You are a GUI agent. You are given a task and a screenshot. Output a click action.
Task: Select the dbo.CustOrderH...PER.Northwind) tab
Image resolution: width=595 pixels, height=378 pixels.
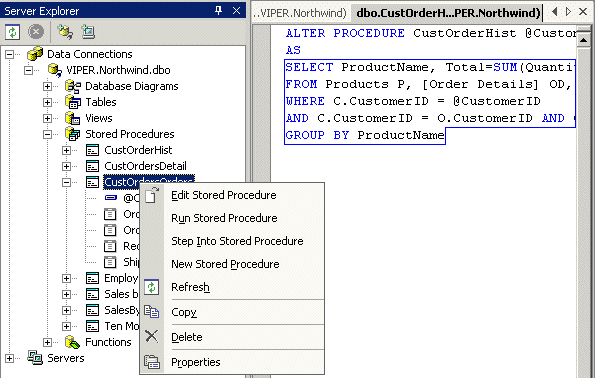click(x=448, y=13)
